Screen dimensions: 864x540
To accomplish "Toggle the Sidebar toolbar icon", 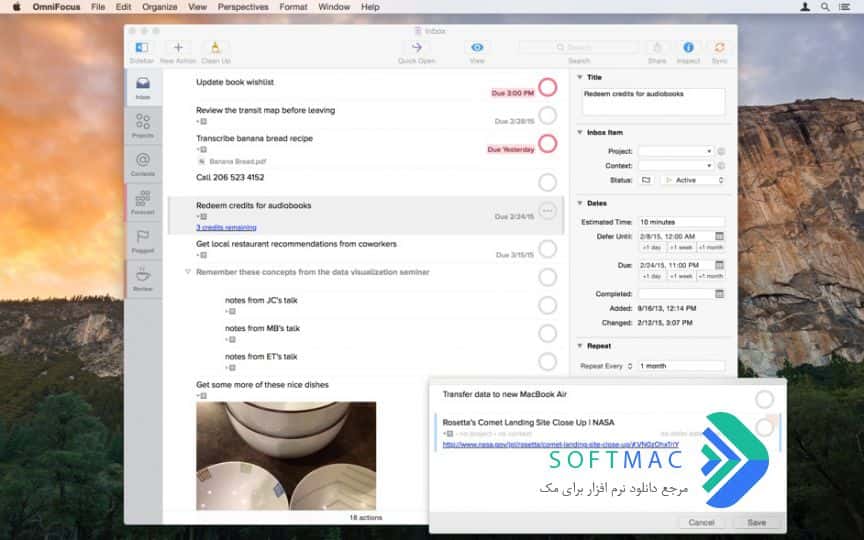I will coord(142,48).
